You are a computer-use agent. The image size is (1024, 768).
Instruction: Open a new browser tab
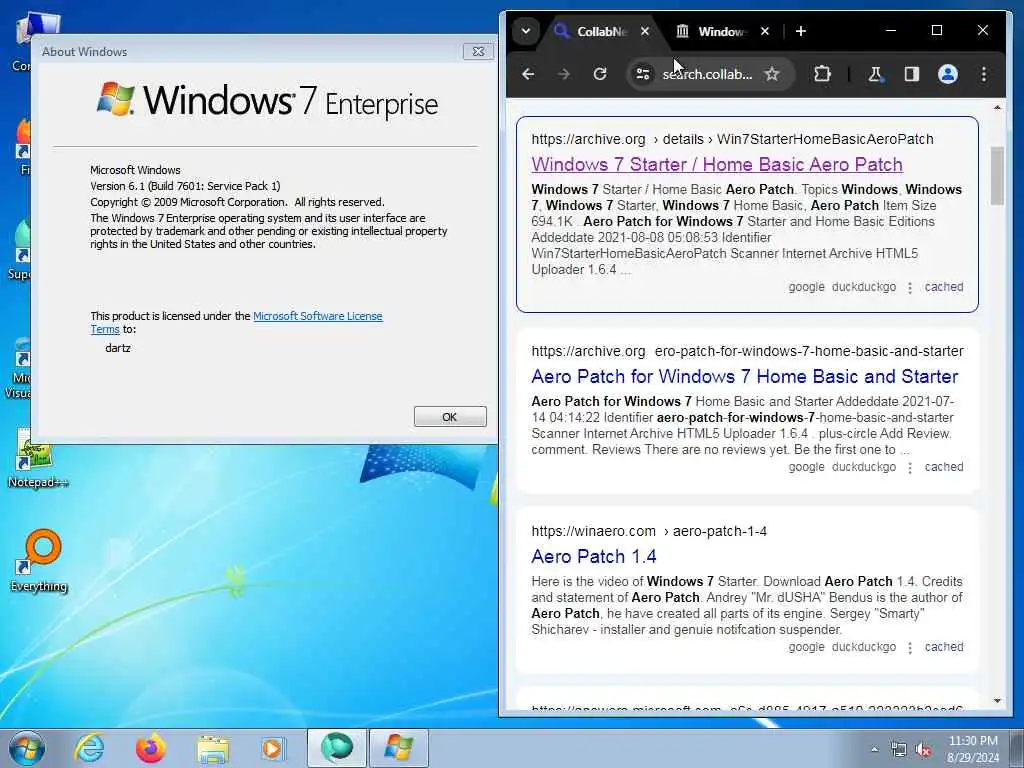801,31
